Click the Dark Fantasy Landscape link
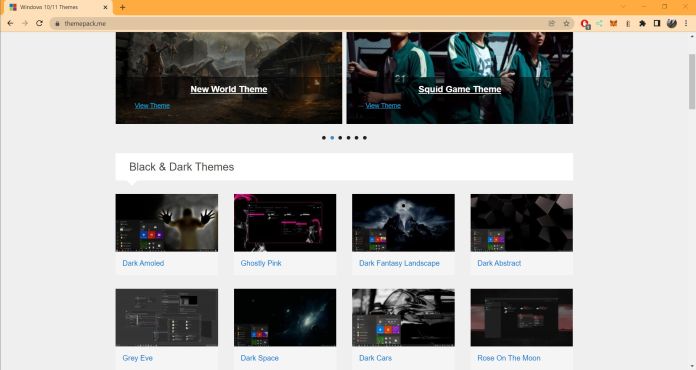696x370 pixels. [x=399, y=263]
